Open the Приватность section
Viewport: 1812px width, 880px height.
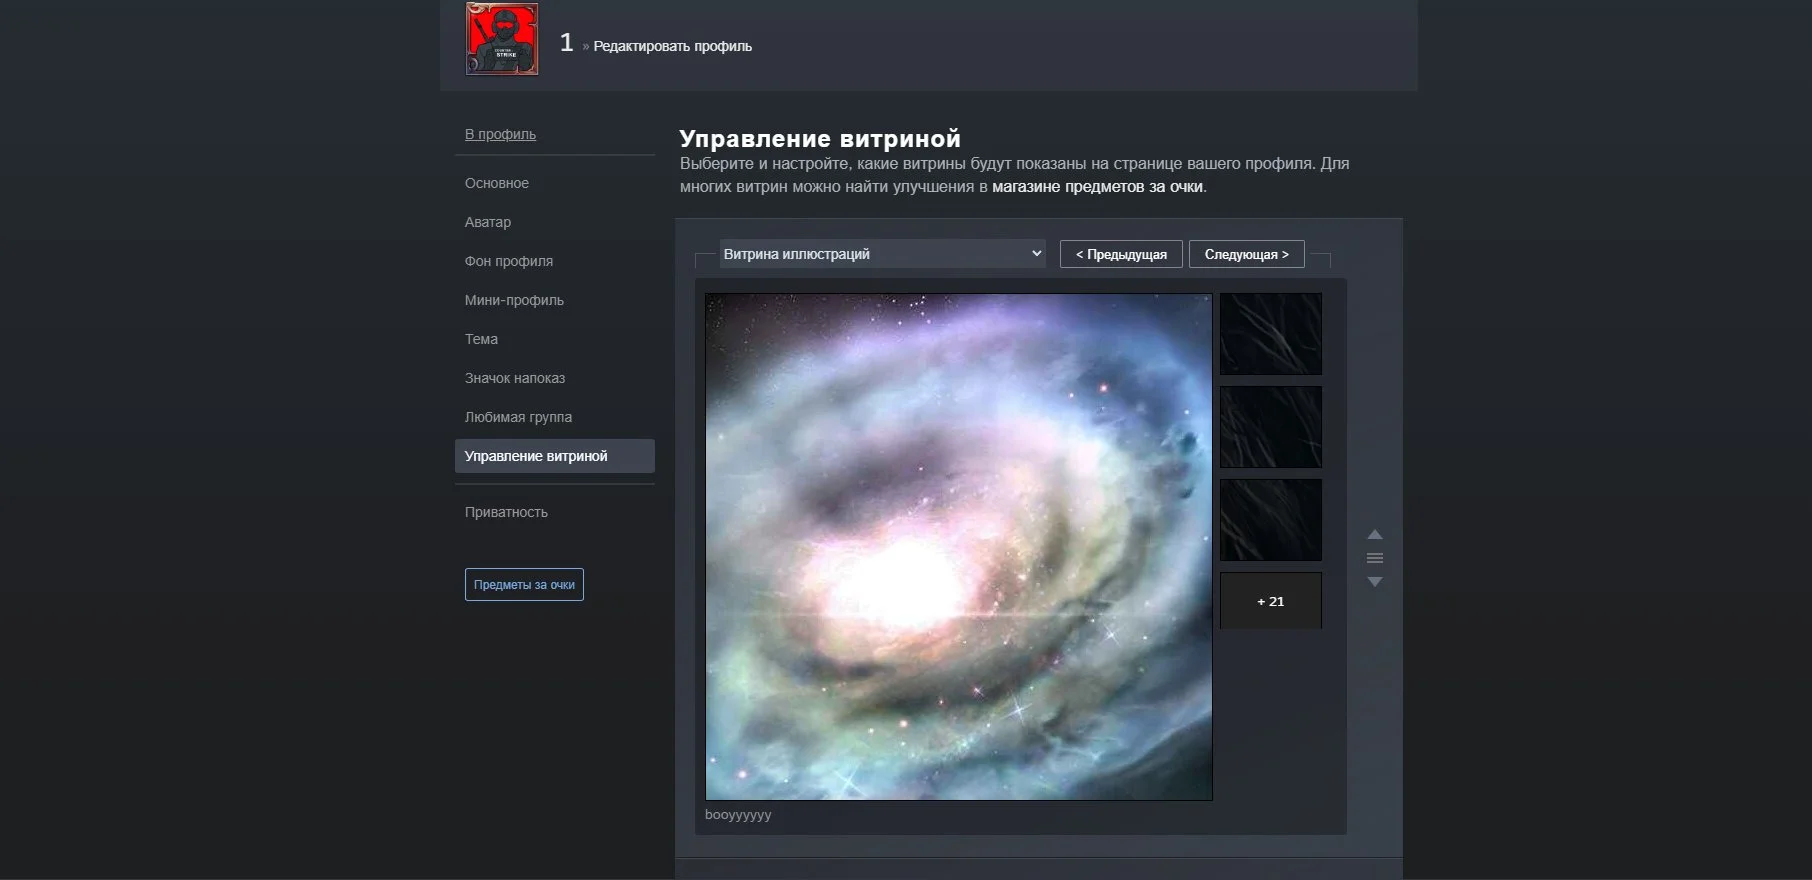point(506,512)
